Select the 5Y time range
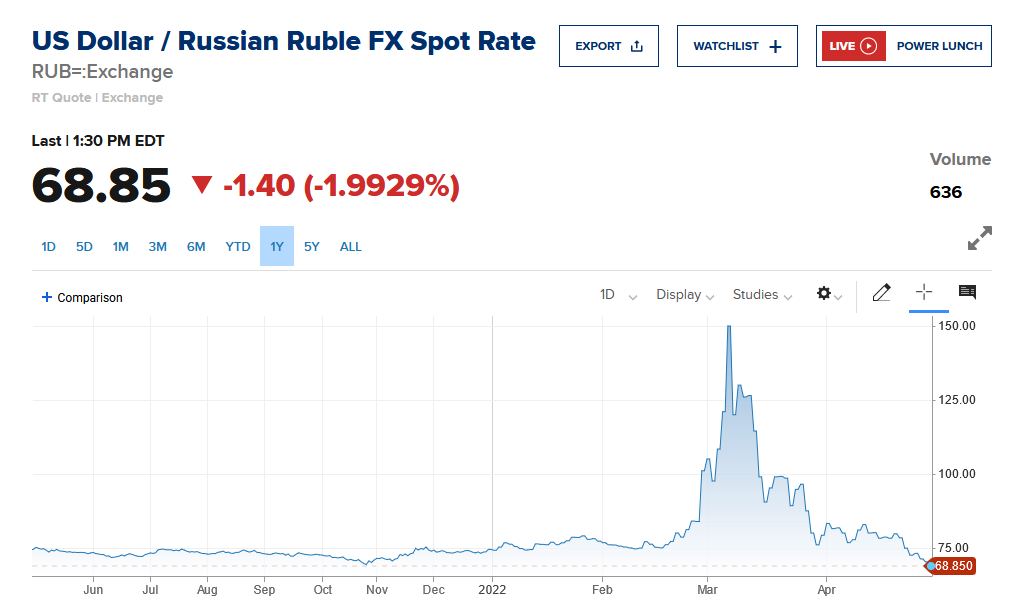Viewport: 1012px width, 613px height. 312,246
